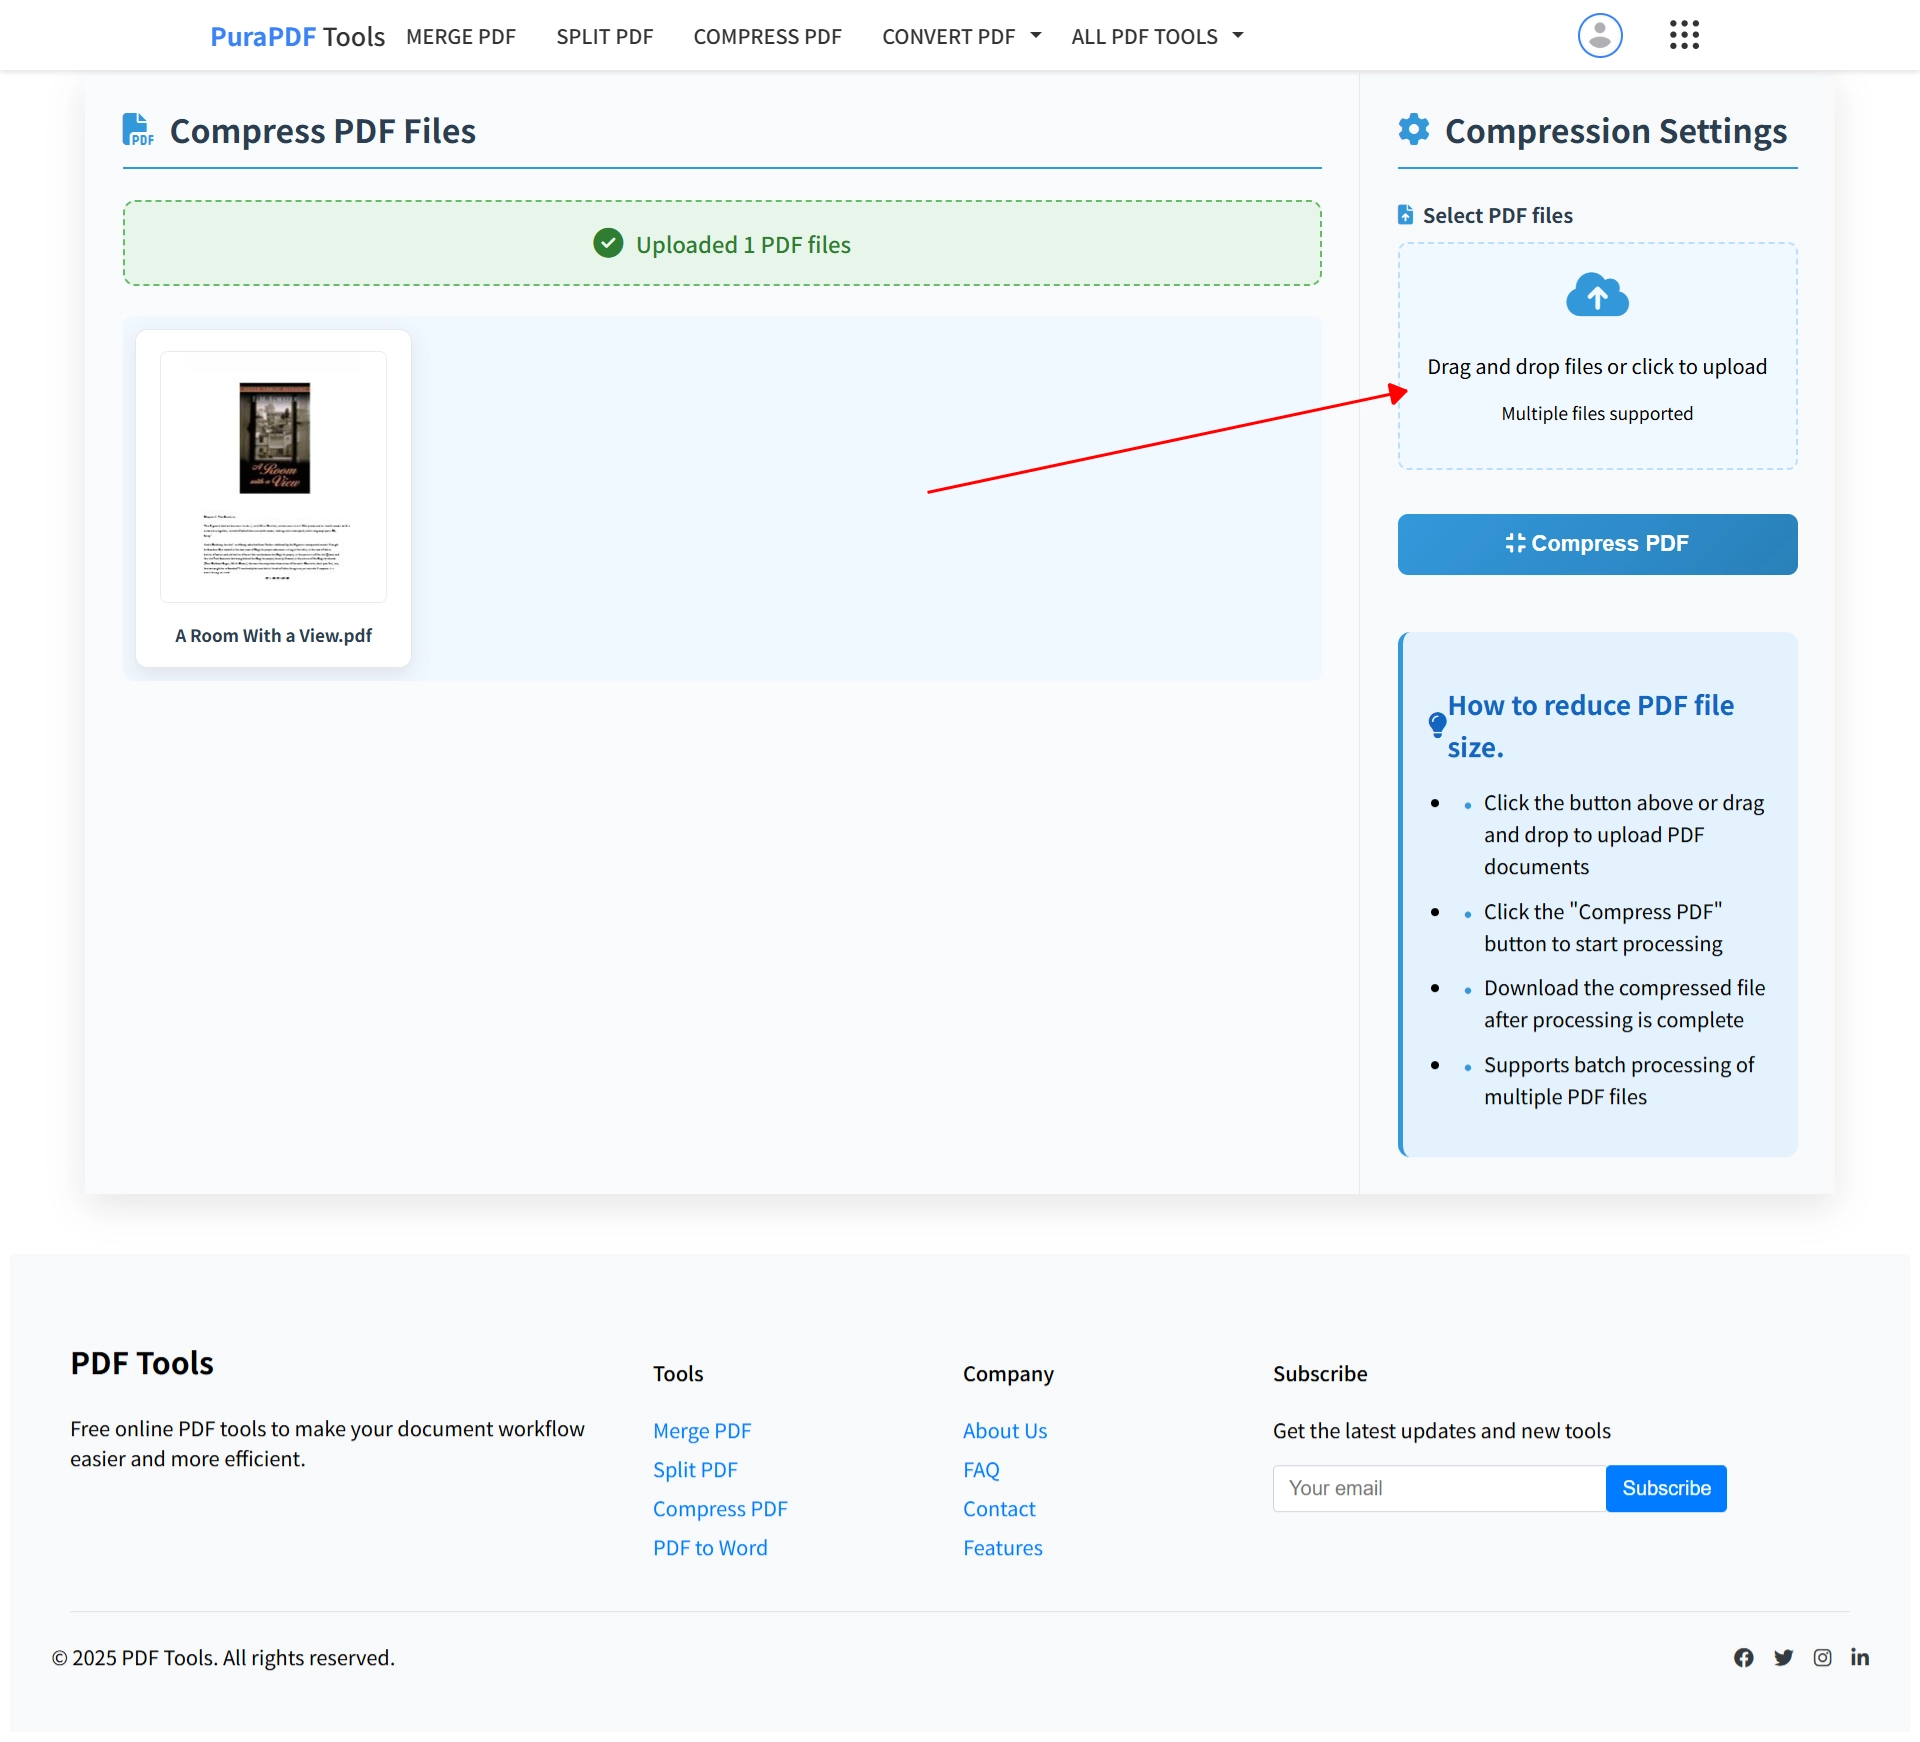The height and width of the screenshot is (1742, 1920).
Task: Click the LinkedIn icon in footer
Action: [x=1860, y=1657]
